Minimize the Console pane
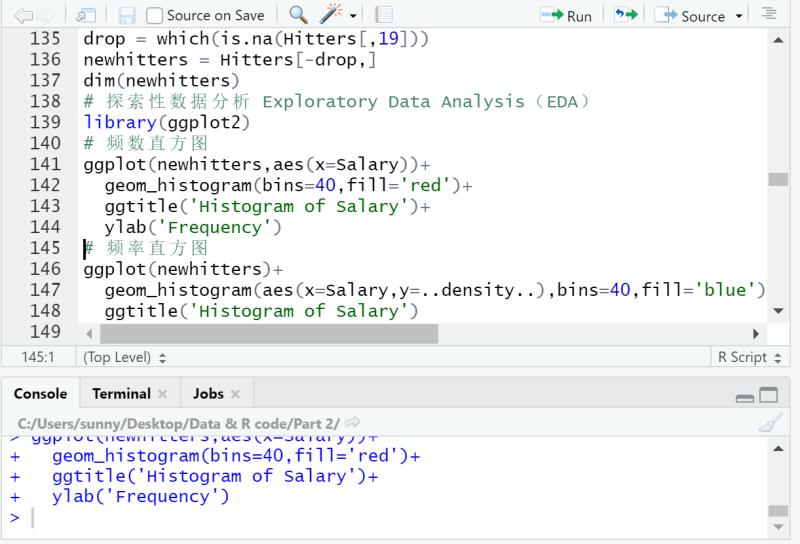The height and width of the screenshot is (544, 800). [745, 395]
